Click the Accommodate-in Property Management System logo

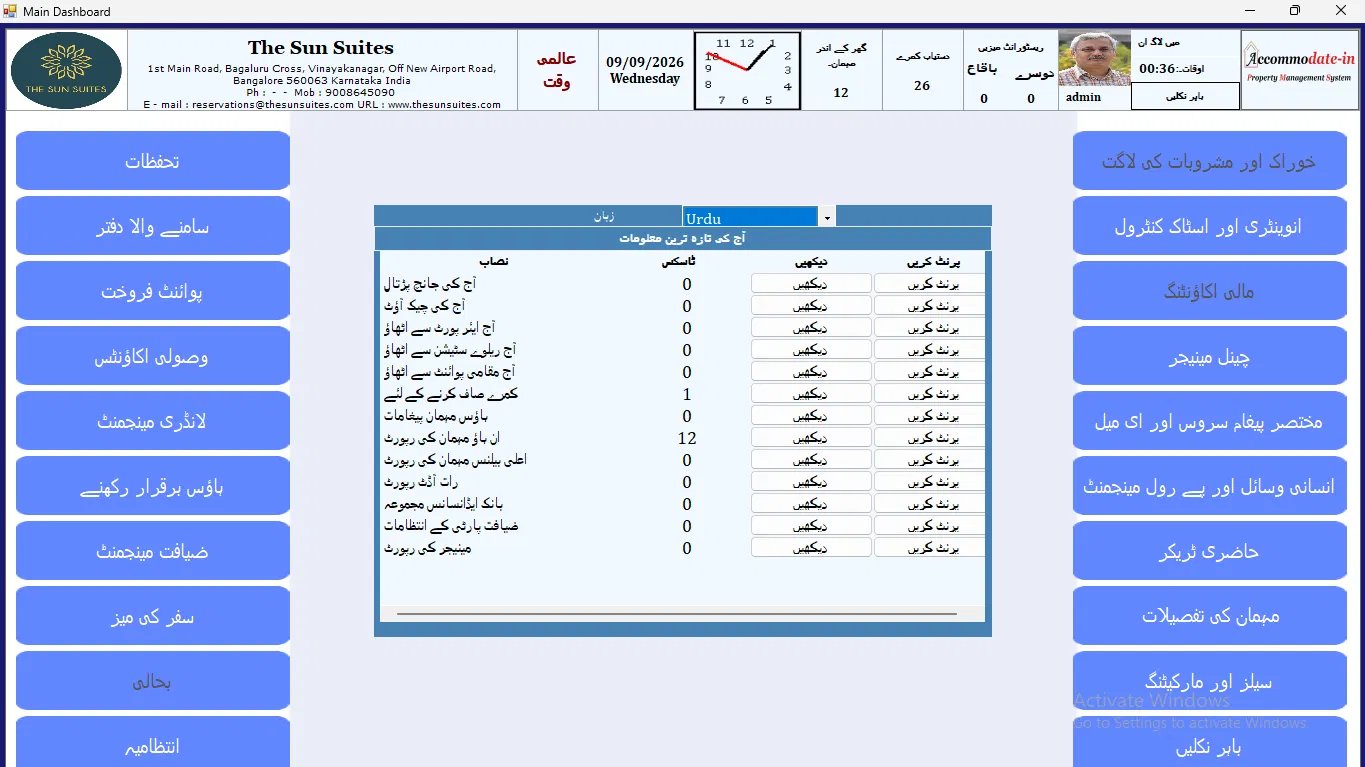pos(1300,69)
